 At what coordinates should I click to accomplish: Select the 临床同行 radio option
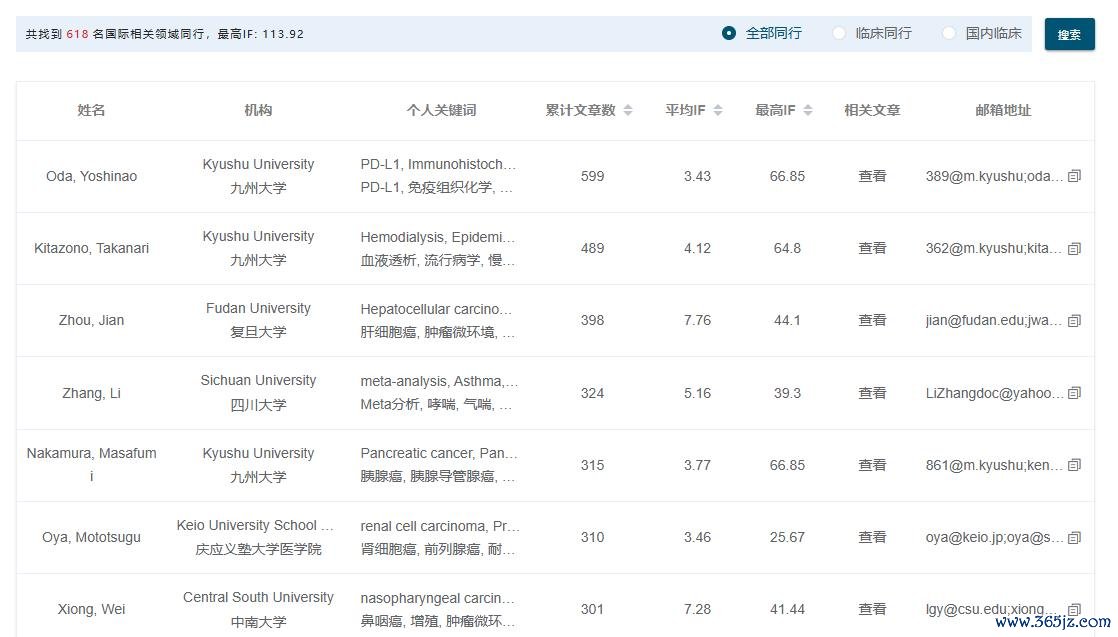point(839,34)
